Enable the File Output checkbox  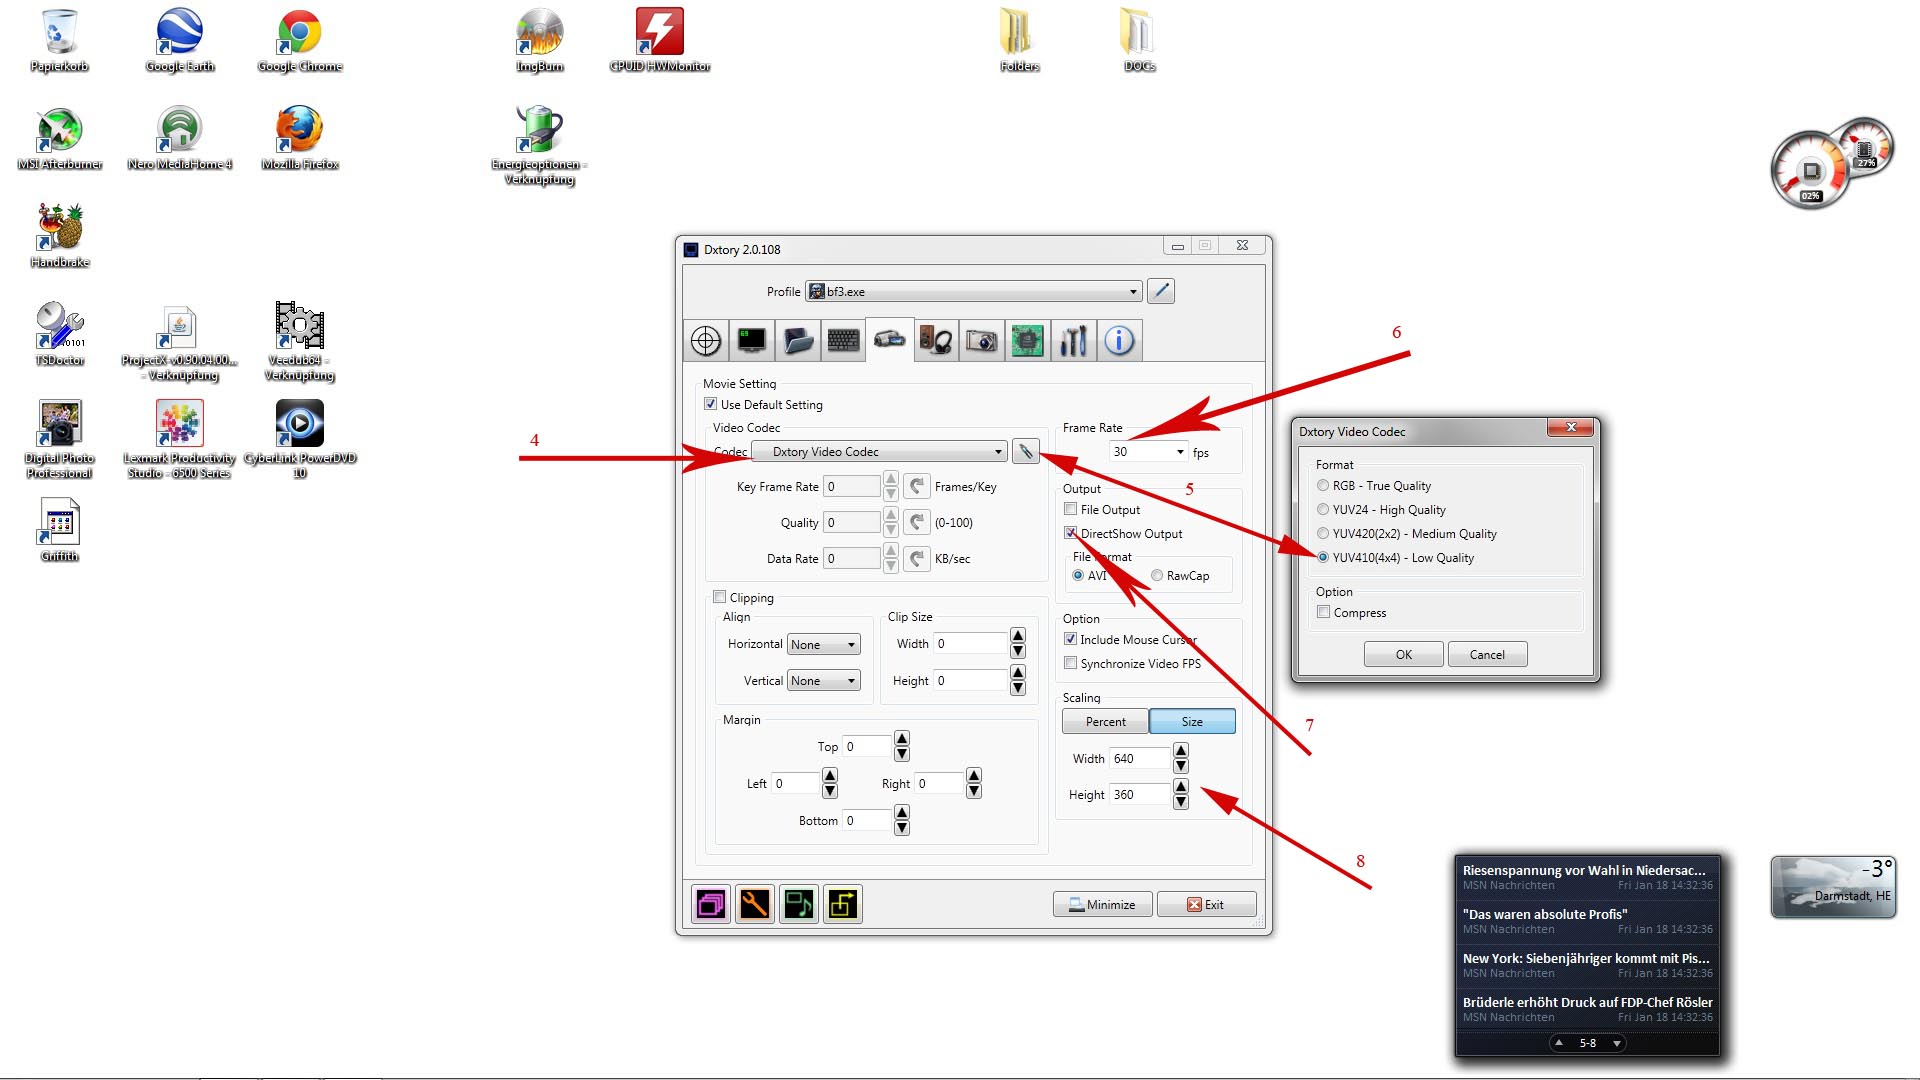(1071, 509)
